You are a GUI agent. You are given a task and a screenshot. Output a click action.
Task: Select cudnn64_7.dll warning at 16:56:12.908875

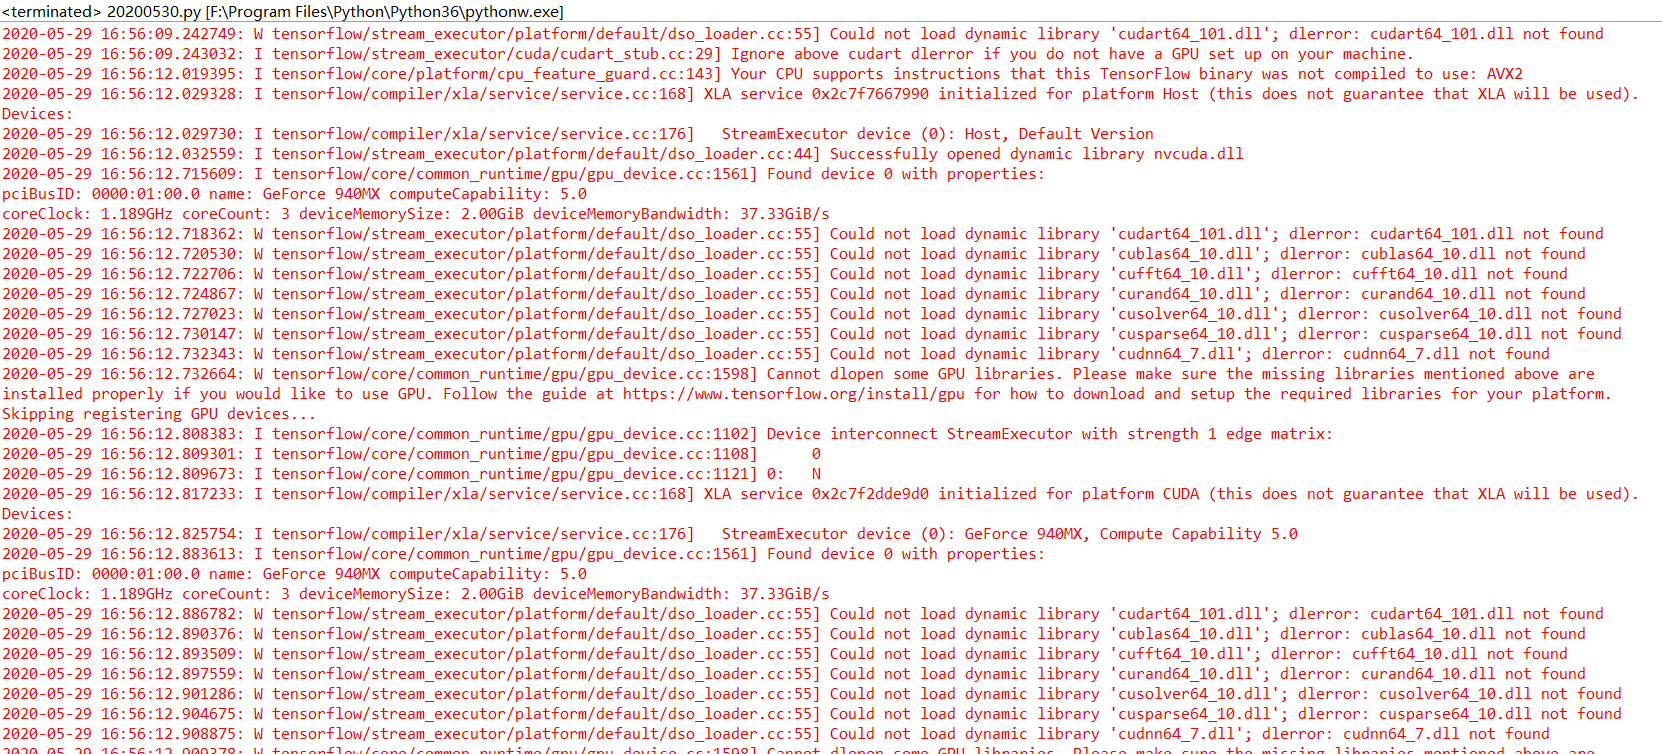pyautogui.click(x=776, y=734)
